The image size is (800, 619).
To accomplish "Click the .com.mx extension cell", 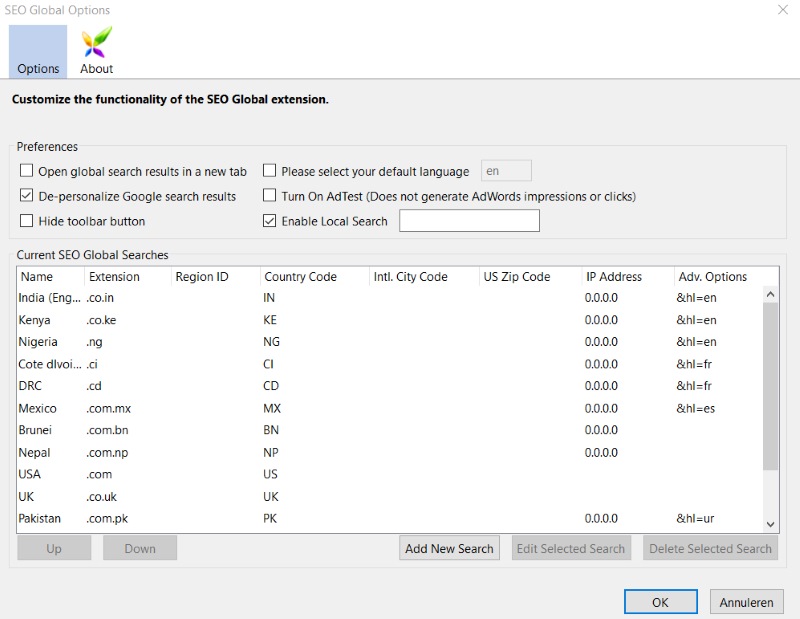I will (x=108, y=408).
